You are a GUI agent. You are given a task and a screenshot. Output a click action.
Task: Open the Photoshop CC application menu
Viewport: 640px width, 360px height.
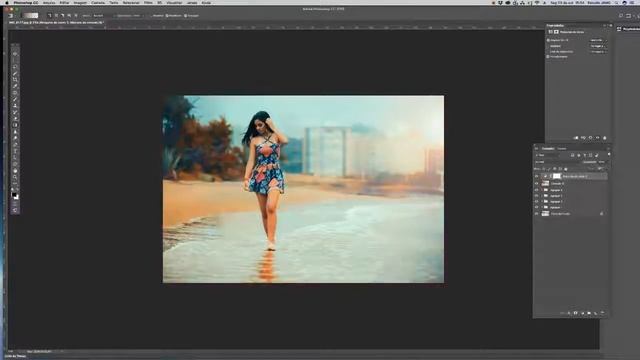(x=25, y=2)
